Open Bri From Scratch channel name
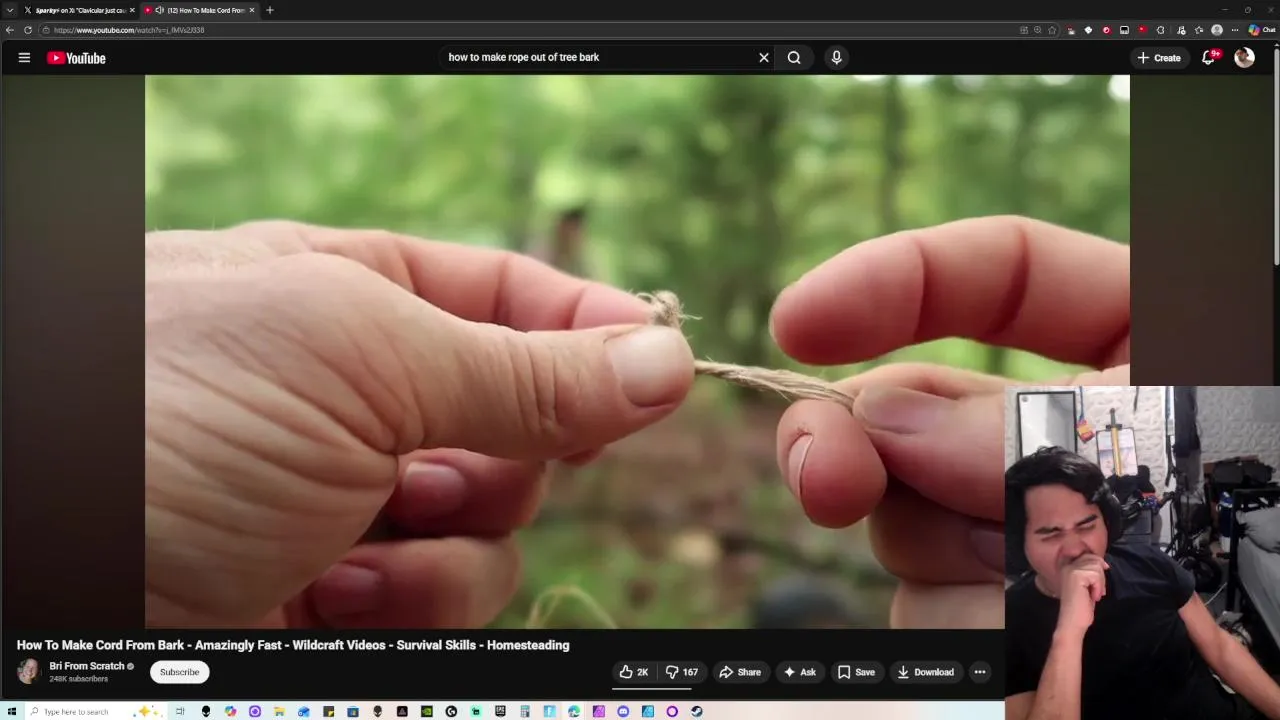Screen dimensions: 1280x720 (87, 666)
